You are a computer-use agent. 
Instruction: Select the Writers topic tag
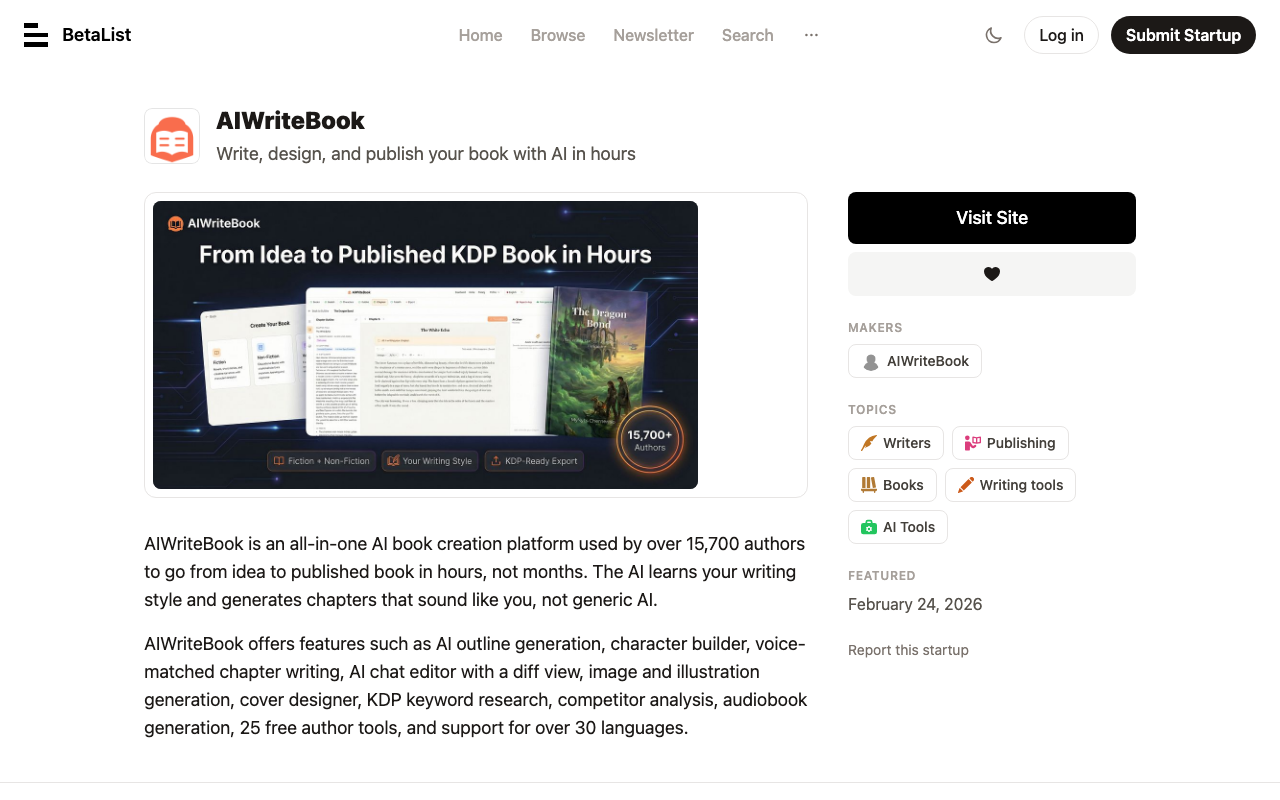point(895,443)
